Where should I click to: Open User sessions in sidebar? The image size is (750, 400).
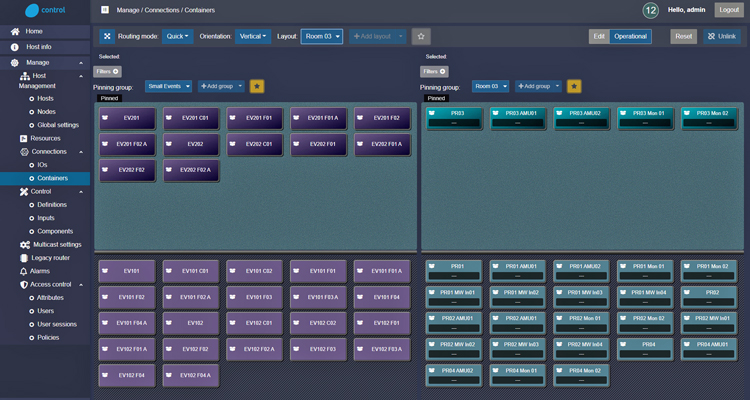pos(57,324)
